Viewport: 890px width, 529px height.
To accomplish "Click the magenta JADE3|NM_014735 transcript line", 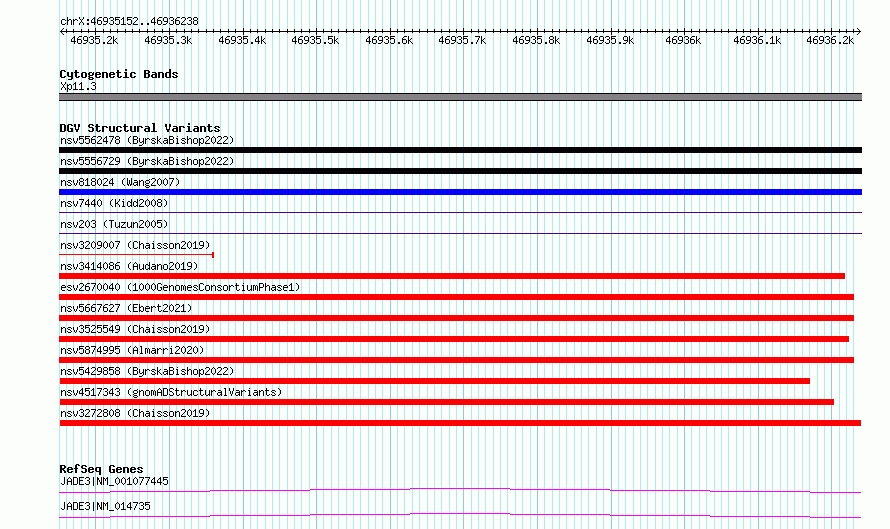I will [460, 515].
